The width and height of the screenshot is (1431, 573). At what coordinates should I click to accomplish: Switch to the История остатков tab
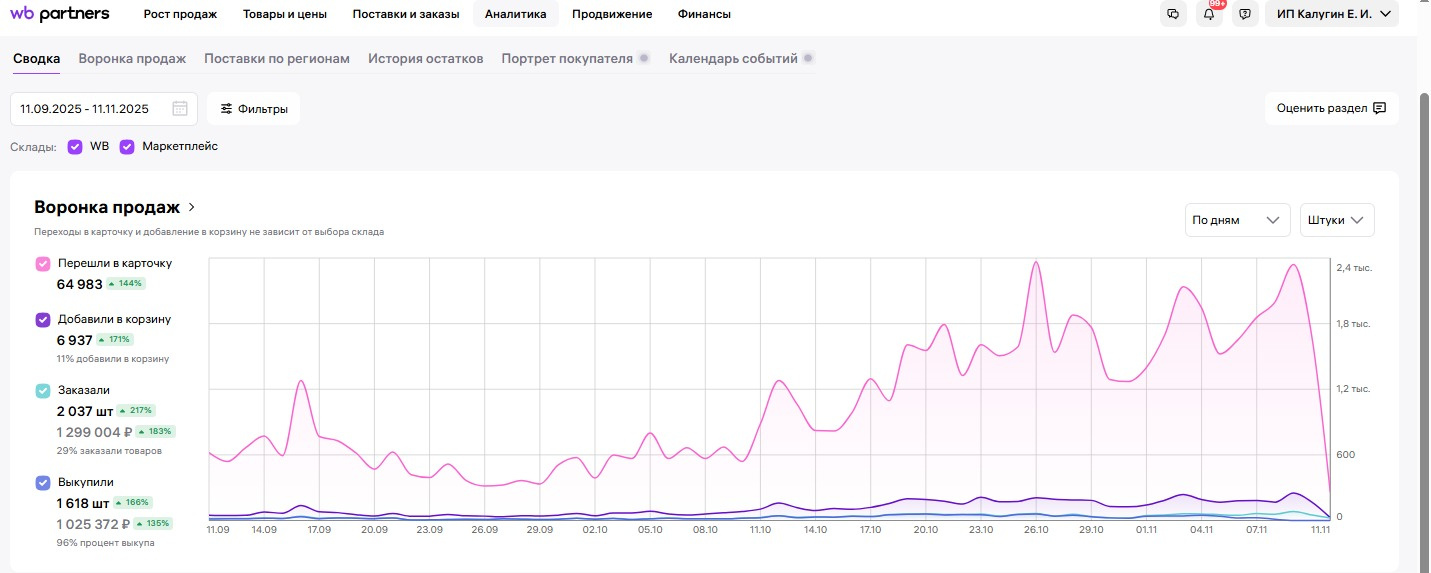click(x=426, y=58)
